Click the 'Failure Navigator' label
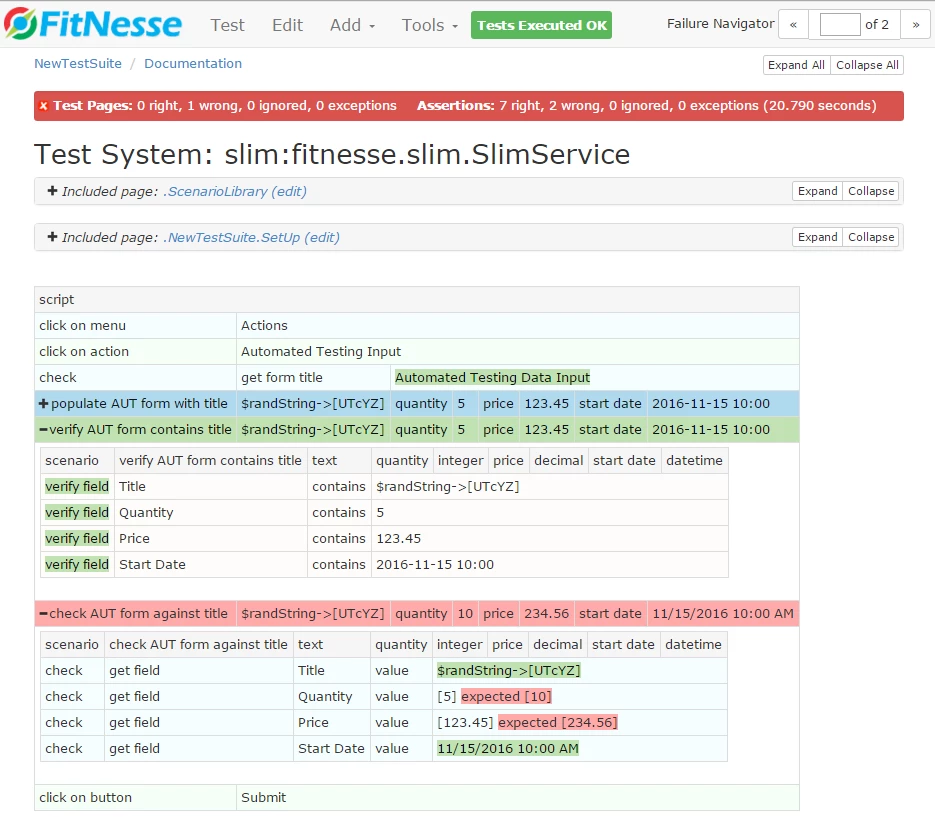 (x=720, y=24)
